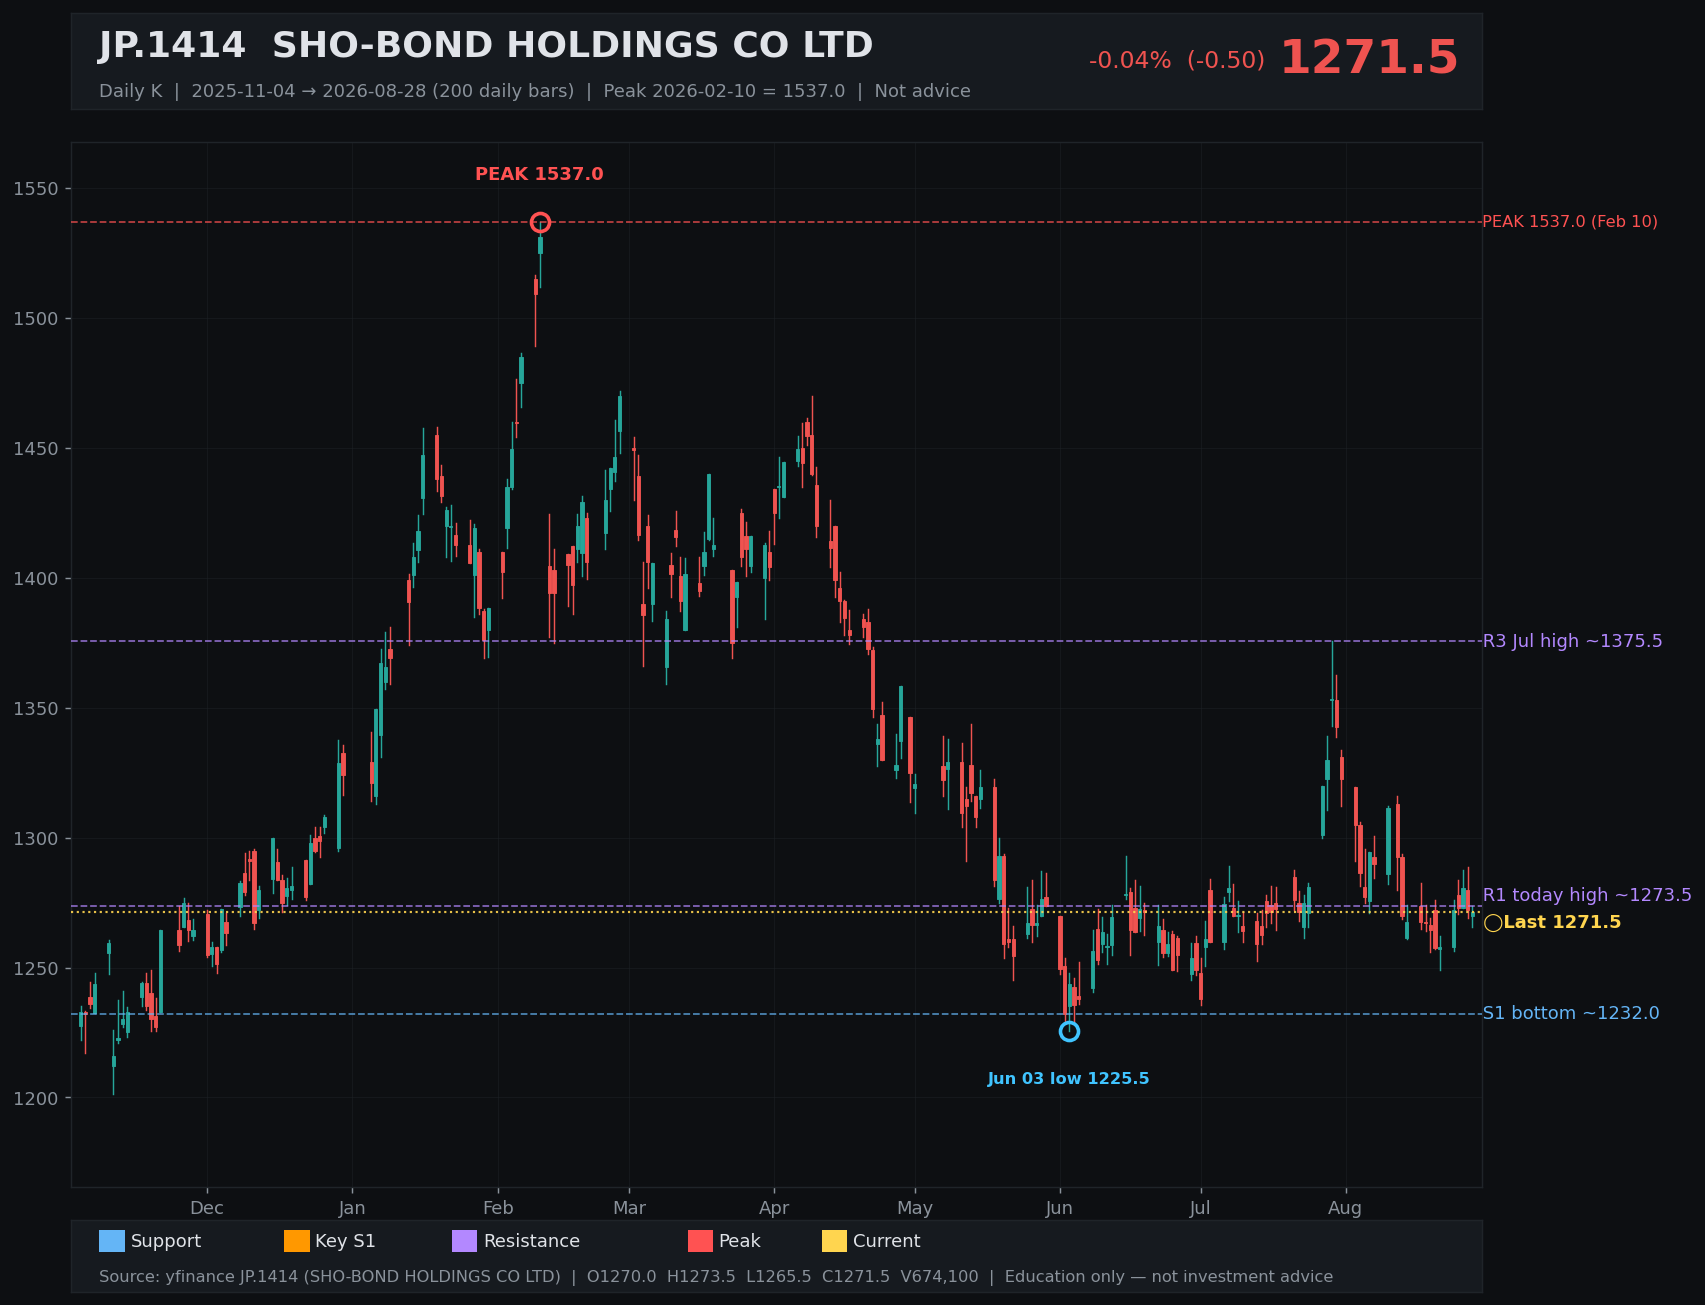This screenshot has height=1305, width=1705.
Task: Click the '-0.04% (-0.50)' change value
Action: pyautogui.click(x=1177, y=61)
